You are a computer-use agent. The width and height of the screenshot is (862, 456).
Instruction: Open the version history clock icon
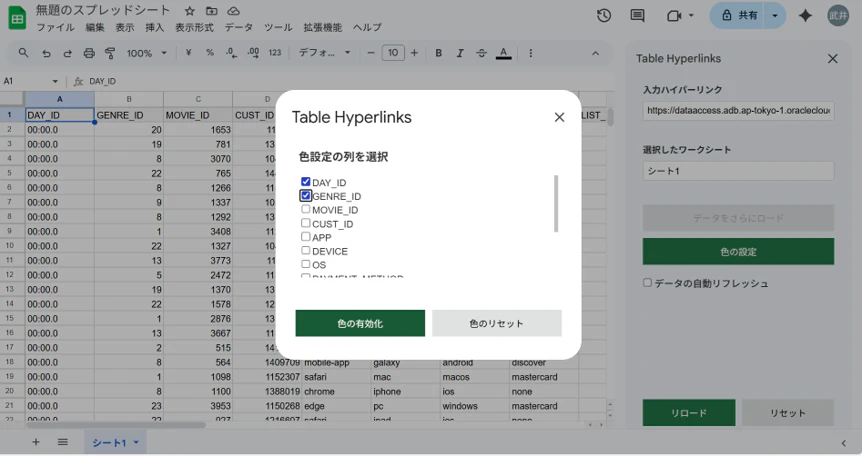coord(604,15)
